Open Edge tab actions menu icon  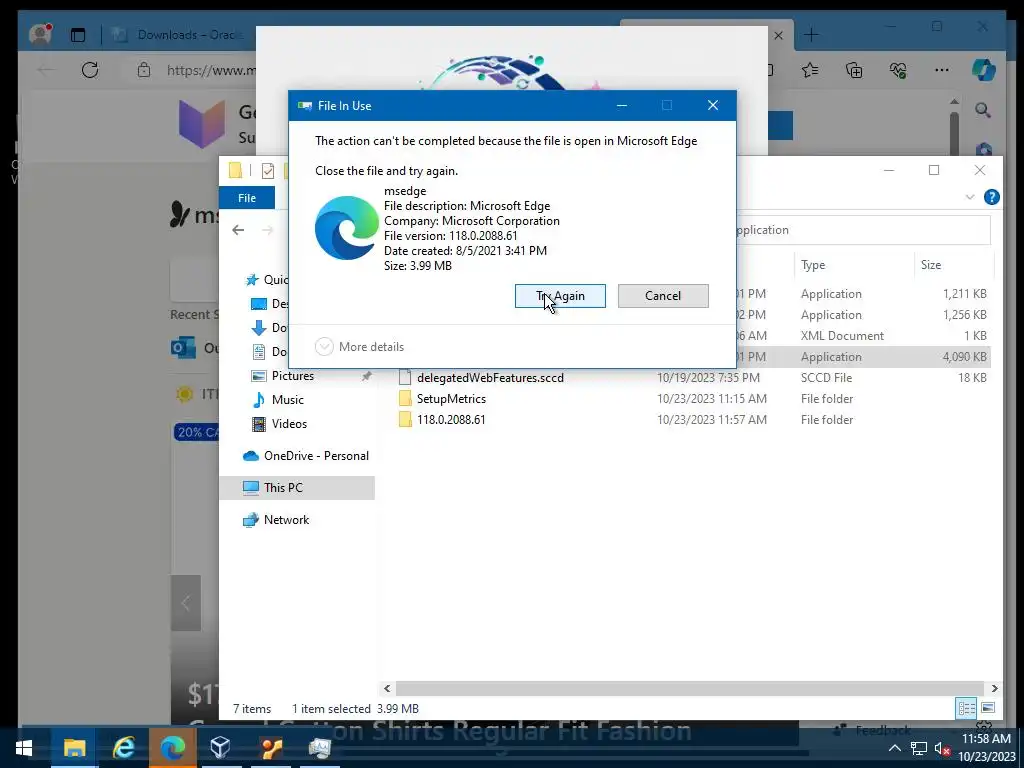click(x=78, y=35)
